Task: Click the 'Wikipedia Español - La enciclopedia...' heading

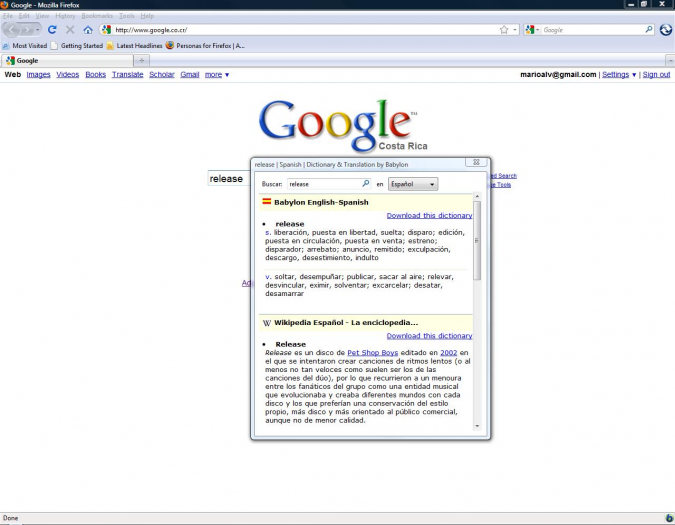Action: [346, 323]
